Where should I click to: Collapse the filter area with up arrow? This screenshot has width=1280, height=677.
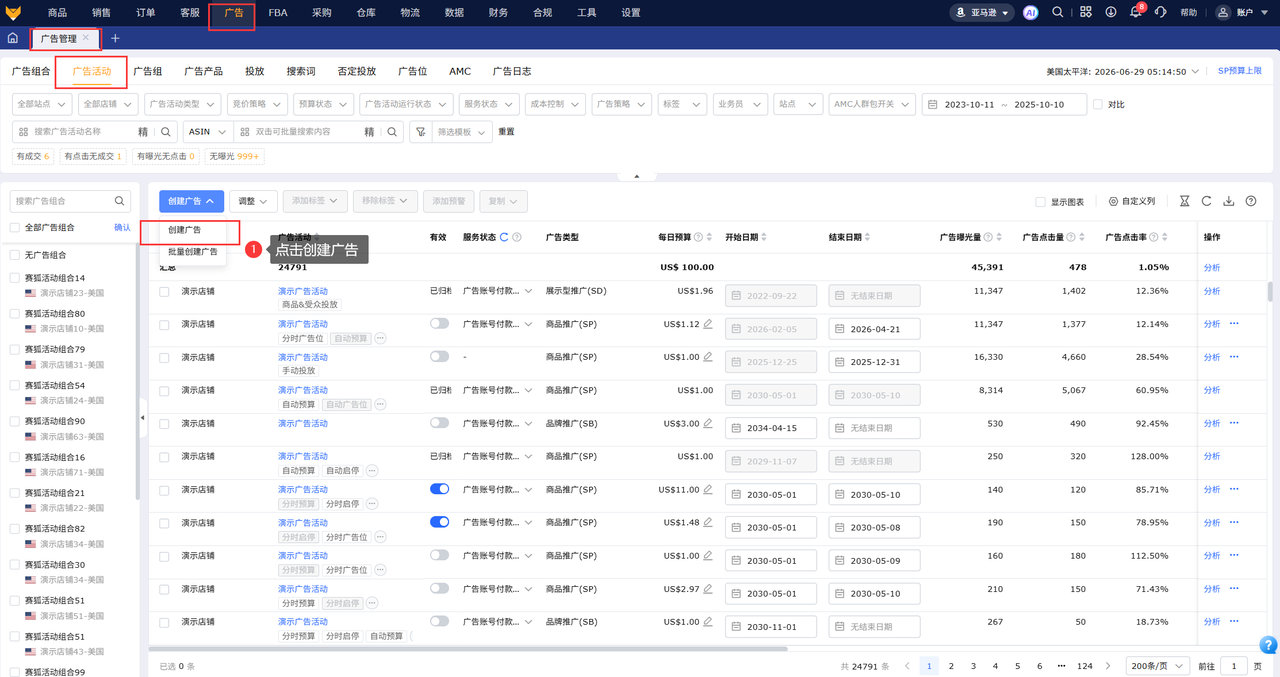(636, 177)
